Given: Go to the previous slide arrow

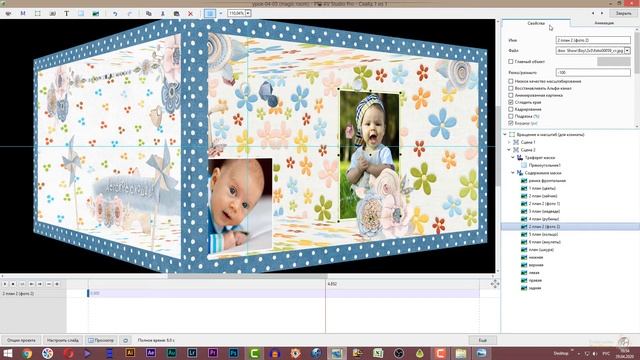Looking at the screenshot, I should pos(593,13).
